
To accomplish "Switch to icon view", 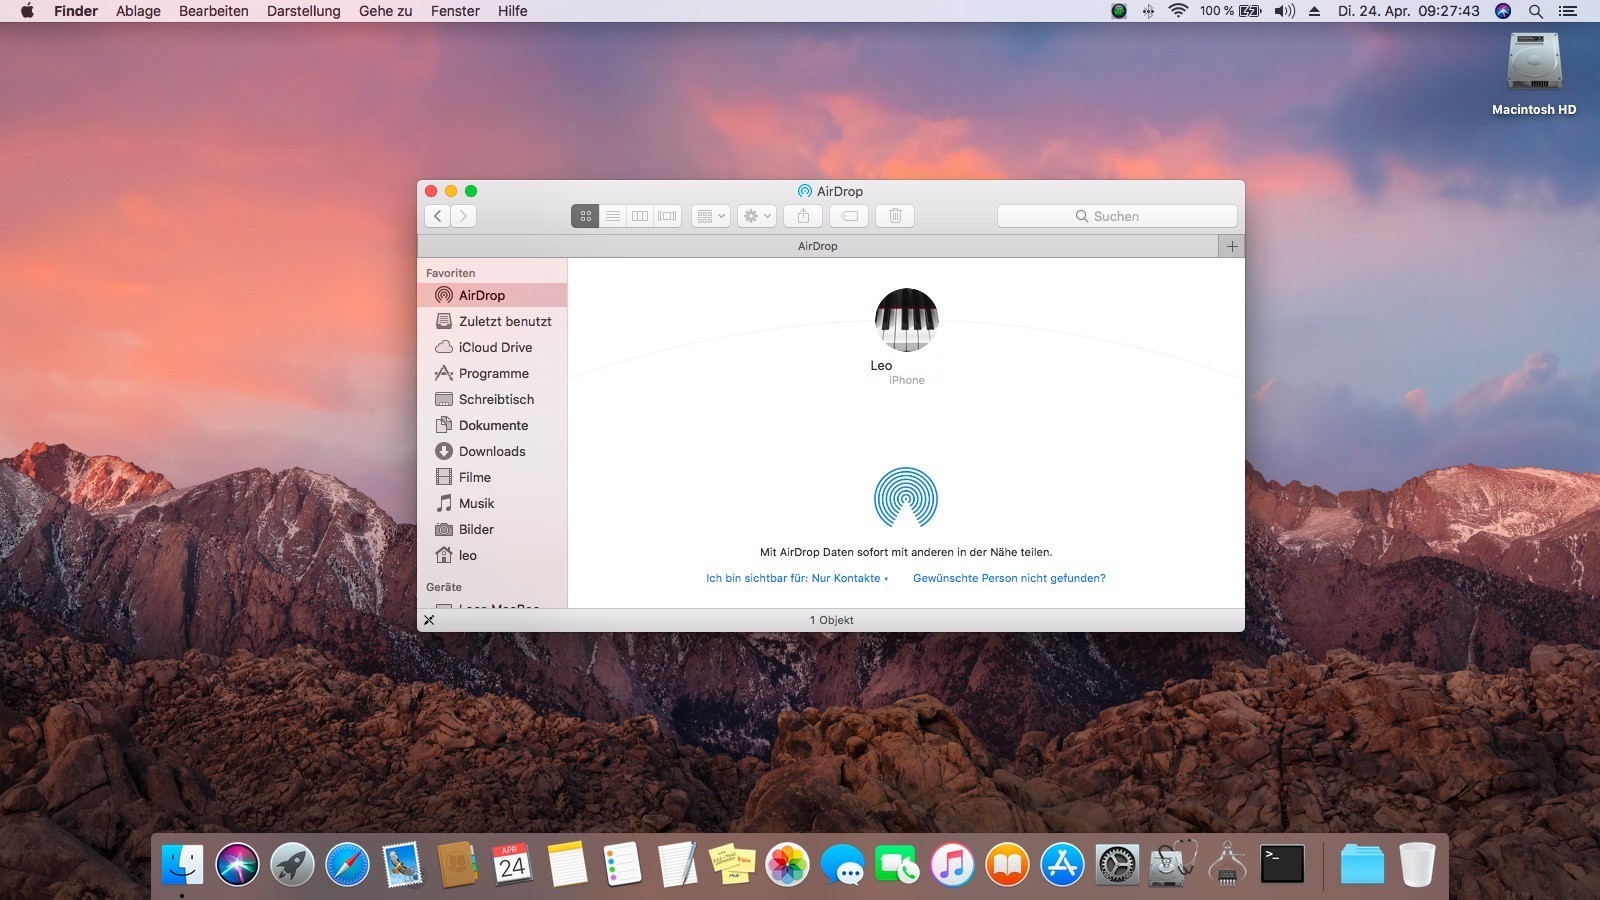I will pos(585,216).
